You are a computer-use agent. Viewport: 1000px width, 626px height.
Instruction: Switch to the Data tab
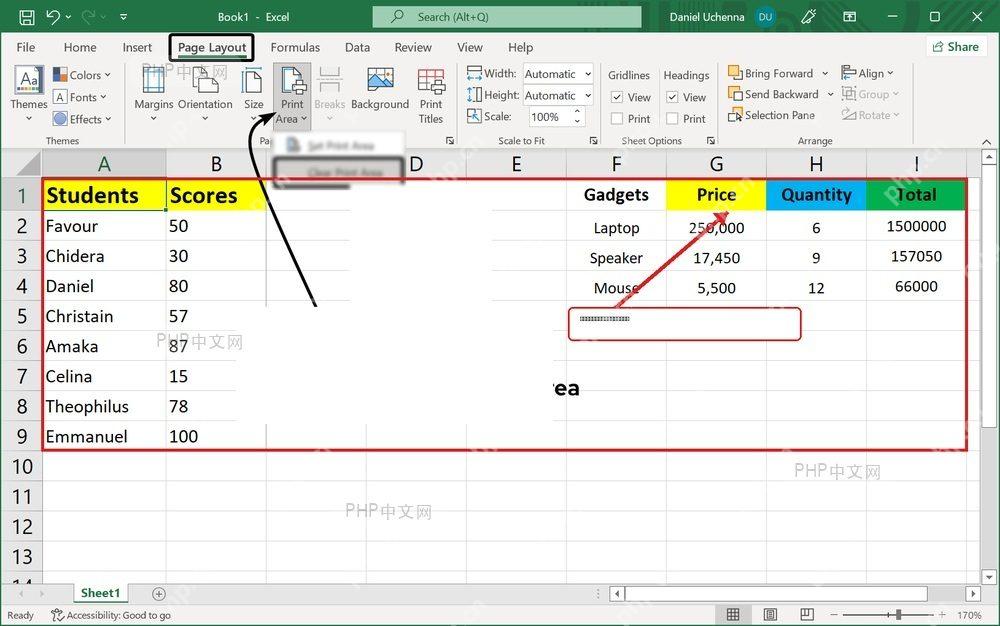point(357,47)
